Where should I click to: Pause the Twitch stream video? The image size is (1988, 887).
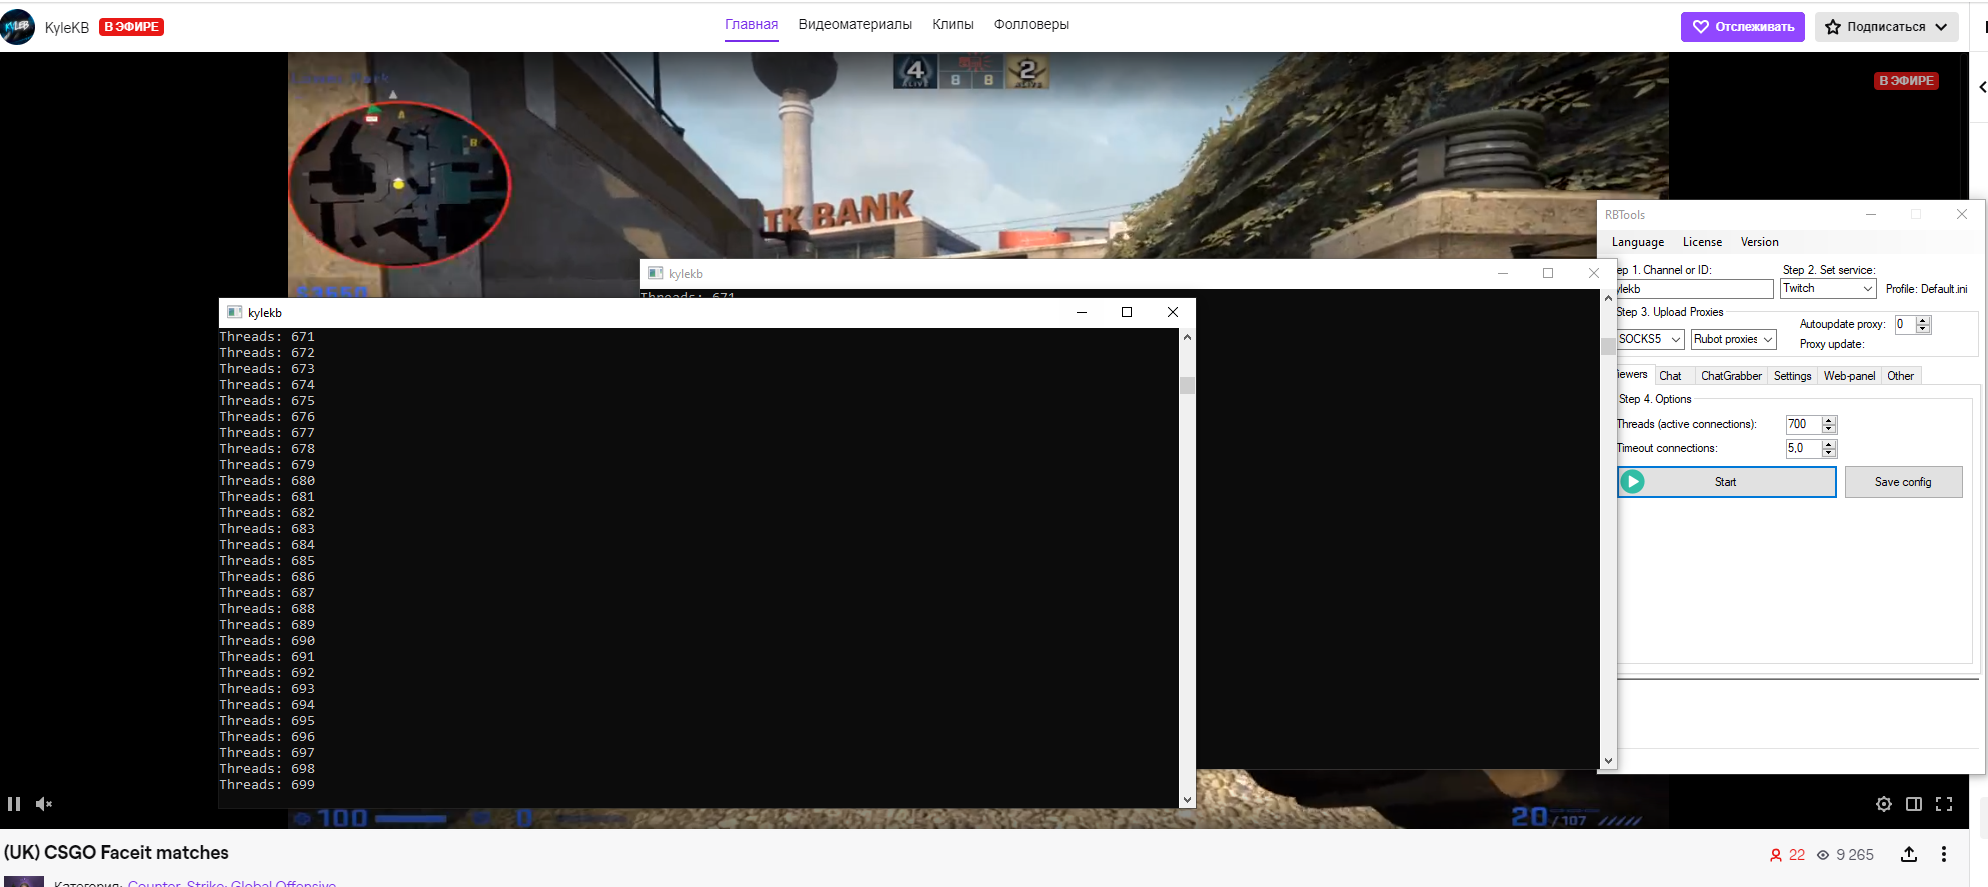(x=14, y=804)
